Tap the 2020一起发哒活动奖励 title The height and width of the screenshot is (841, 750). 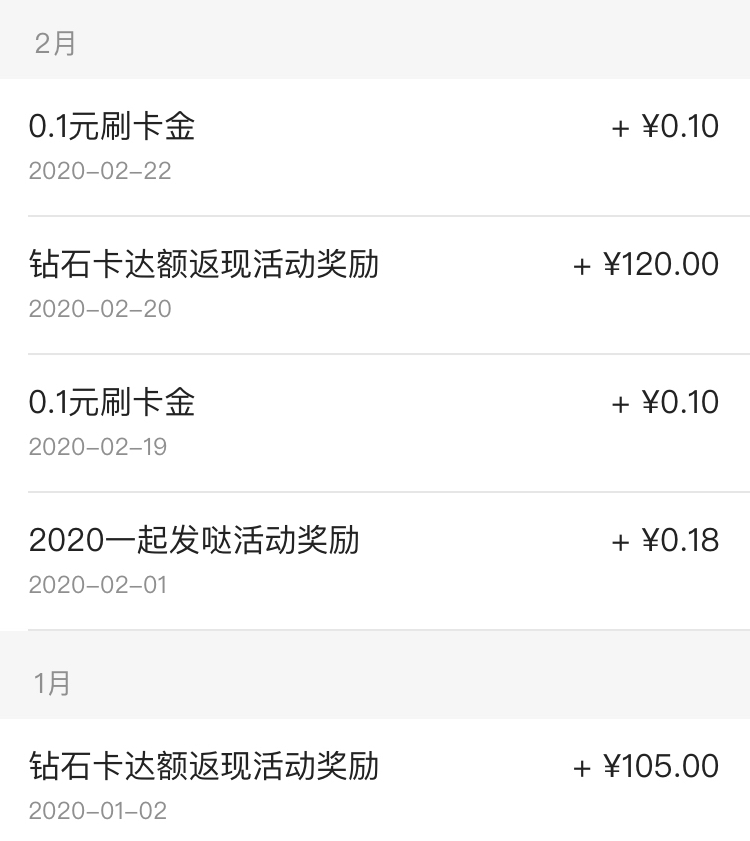[194, 540]
